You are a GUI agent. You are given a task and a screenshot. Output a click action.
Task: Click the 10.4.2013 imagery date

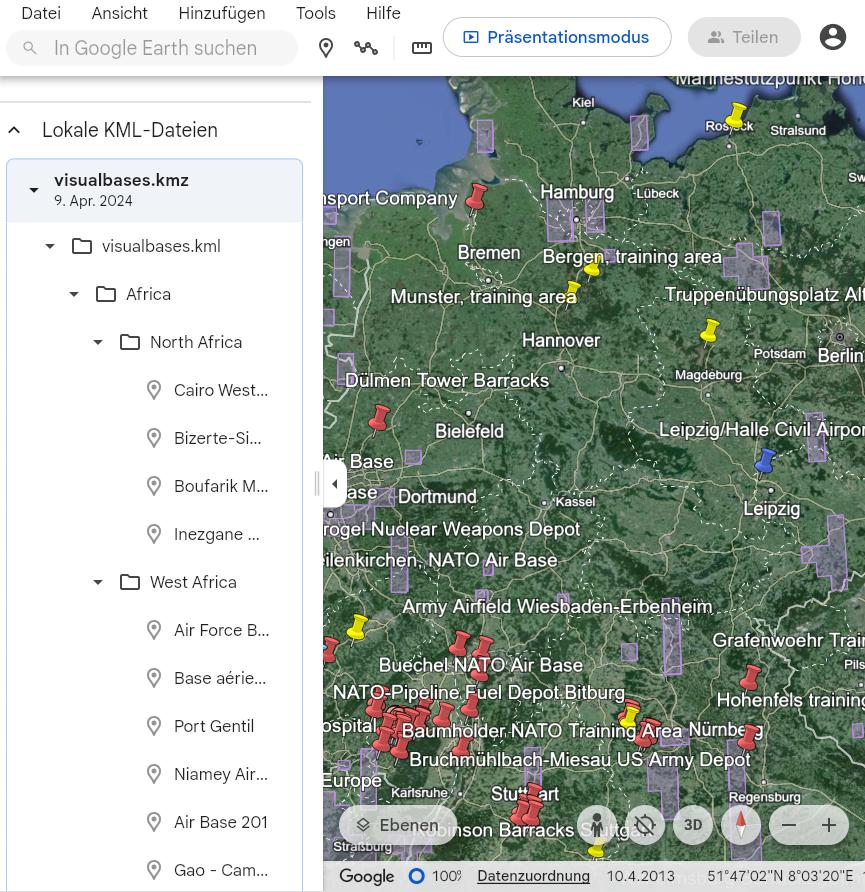[640, 876]
